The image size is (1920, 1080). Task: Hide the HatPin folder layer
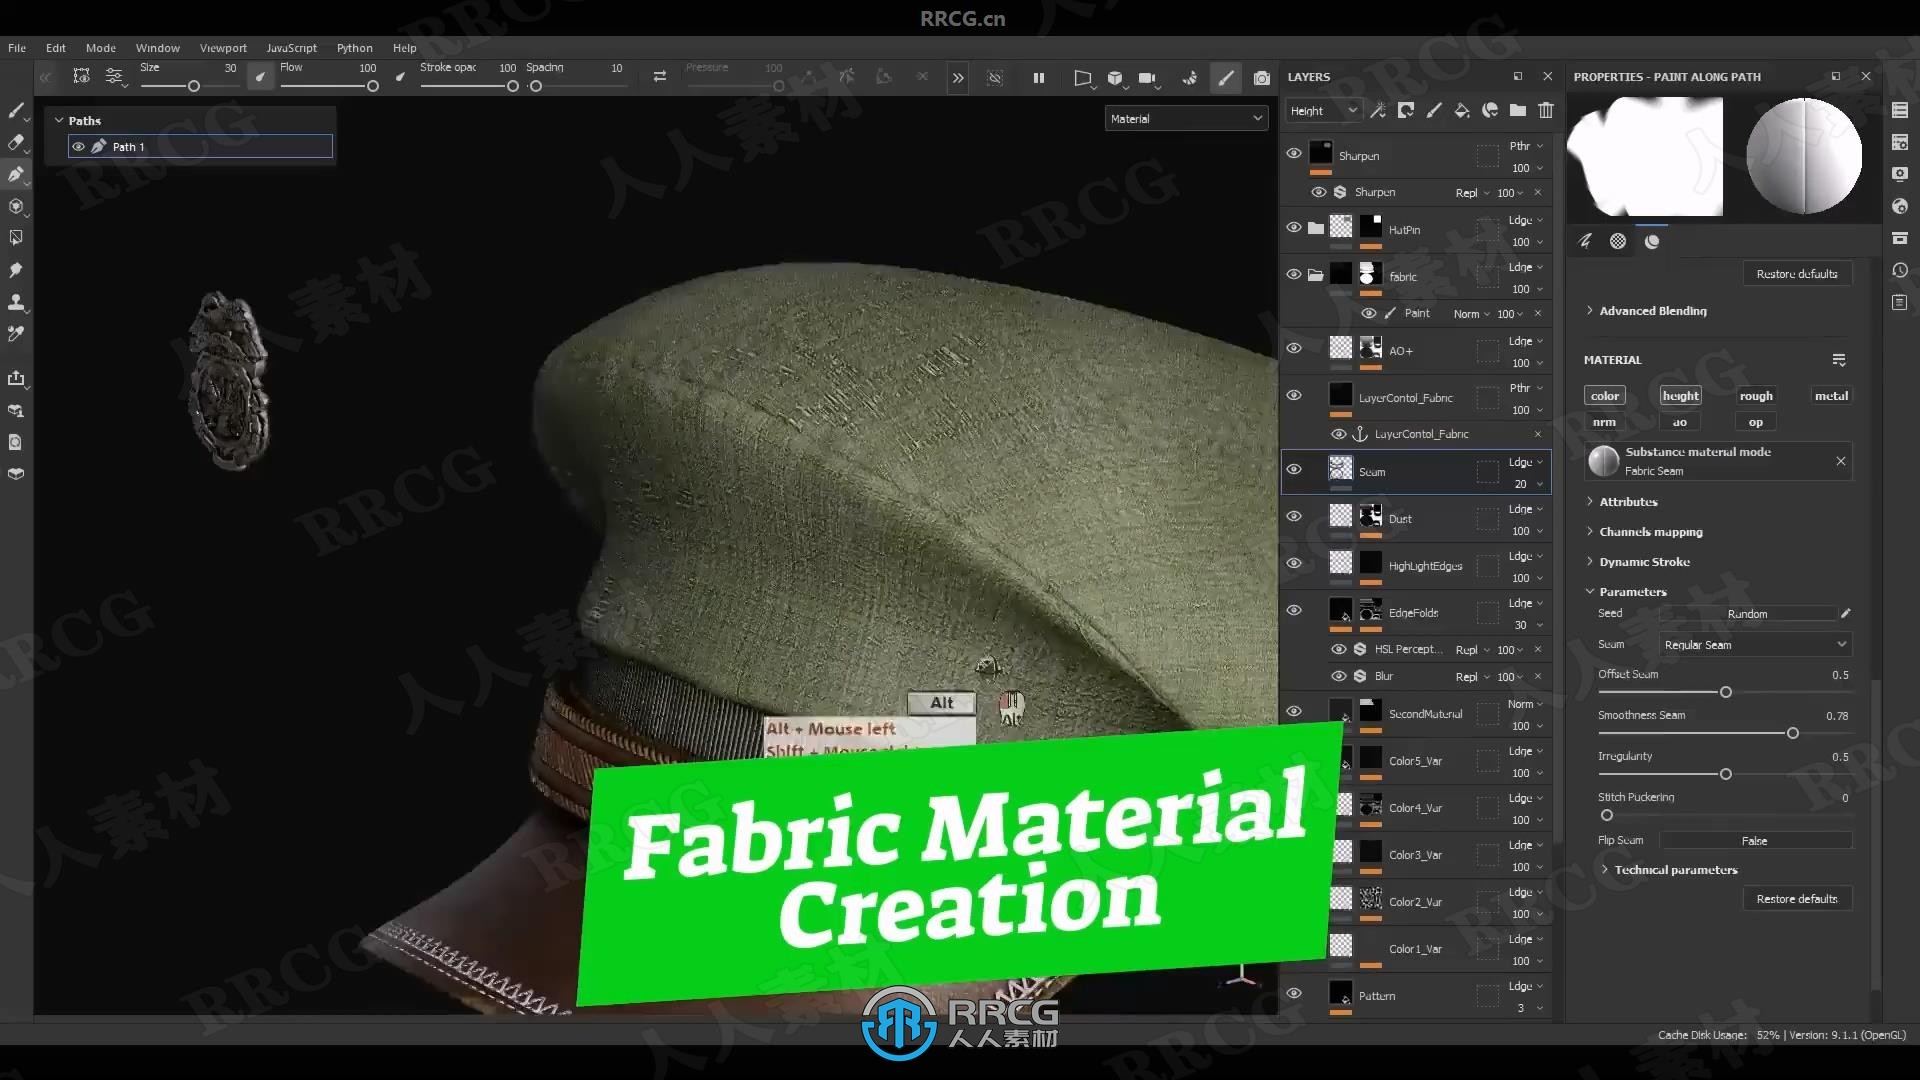click(x=1294, y=228)
